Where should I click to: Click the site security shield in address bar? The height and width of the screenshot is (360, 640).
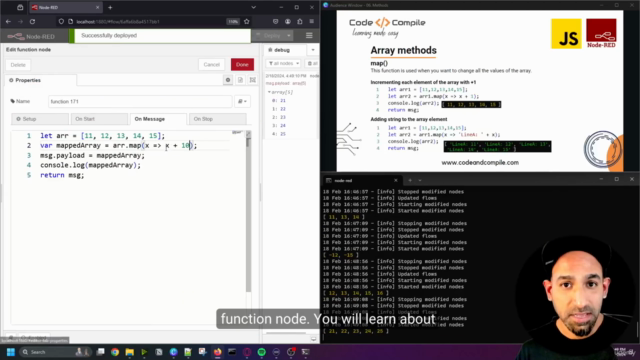61,22
